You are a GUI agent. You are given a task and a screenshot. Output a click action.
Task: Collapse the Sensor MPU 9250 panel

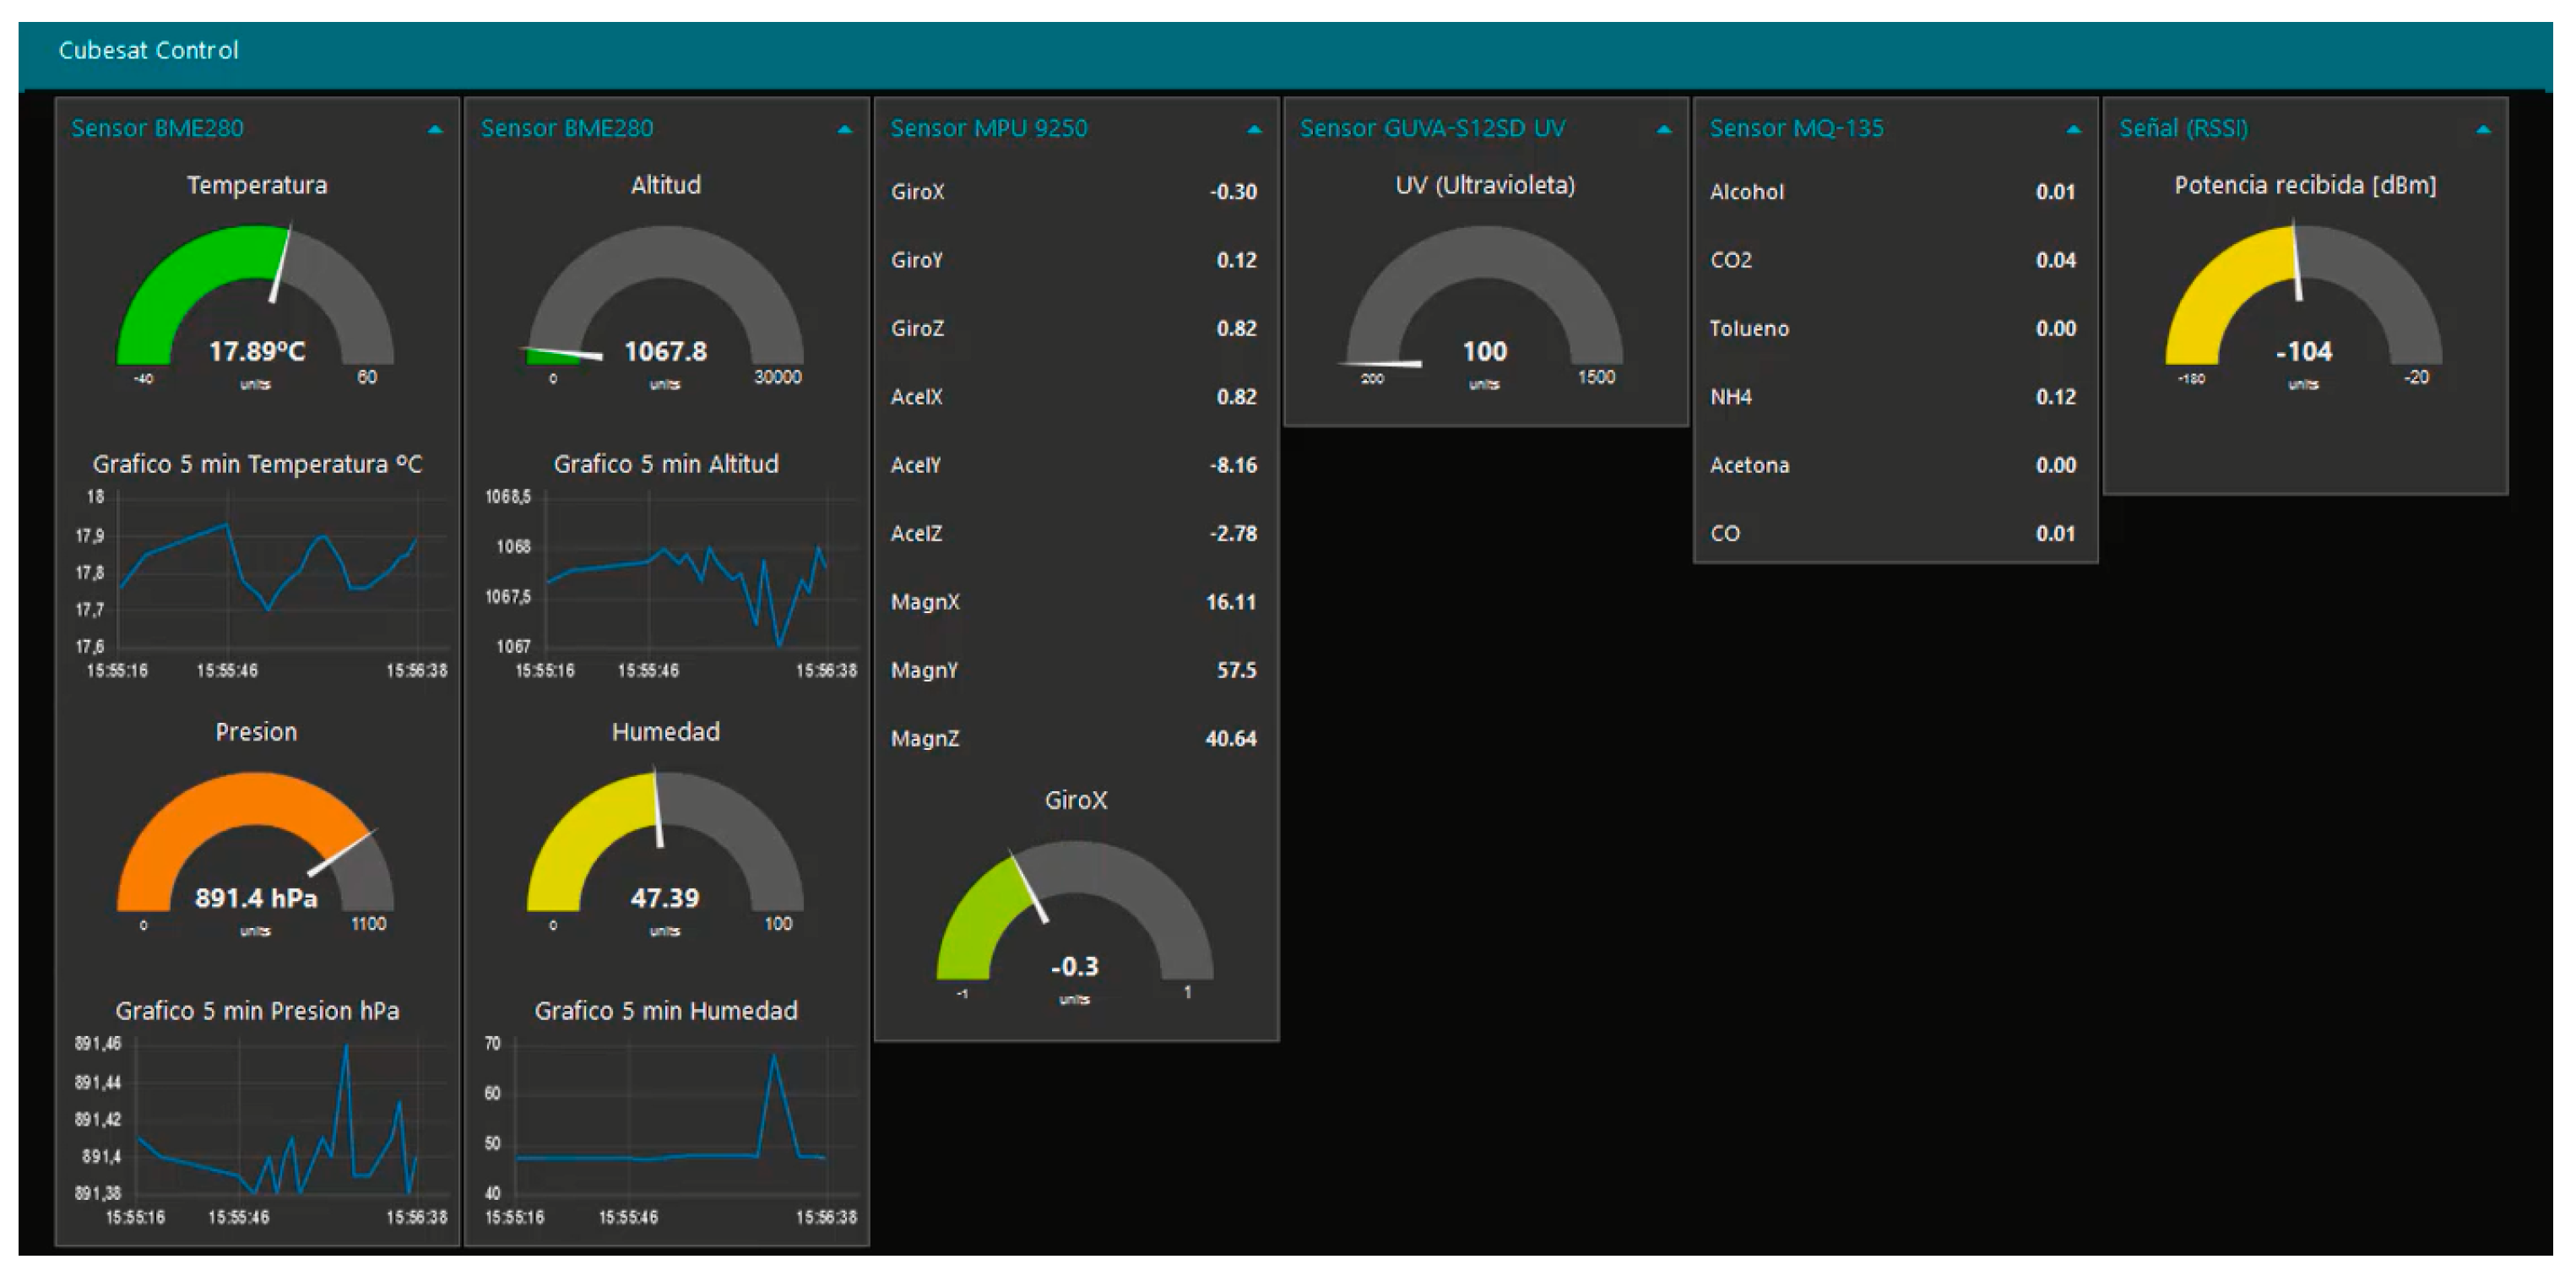tap(1254, 130)
